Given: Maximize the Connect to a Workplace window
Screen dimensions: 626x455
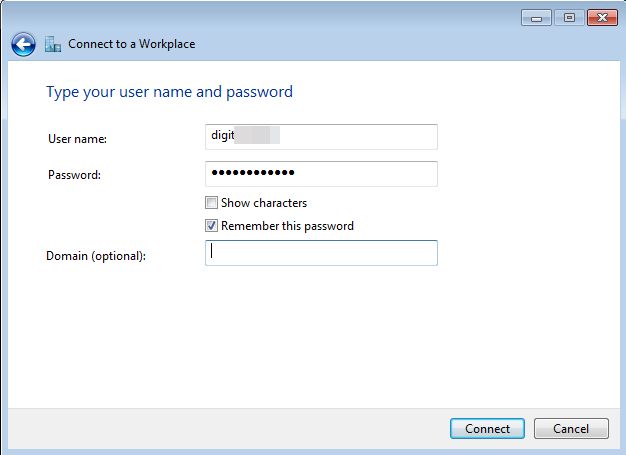Looking at the screenshot, I should point(569,18).
